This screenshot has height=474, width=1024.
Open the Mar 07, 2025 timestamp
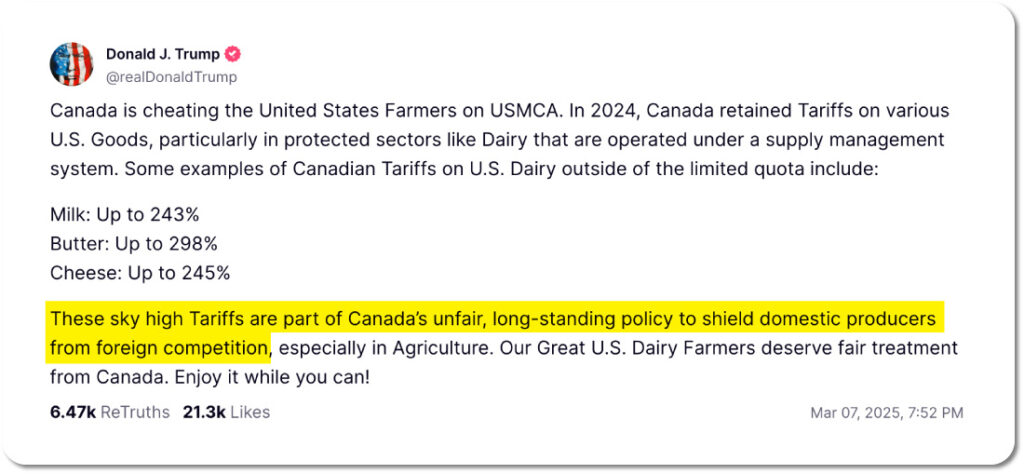(886, 413)
